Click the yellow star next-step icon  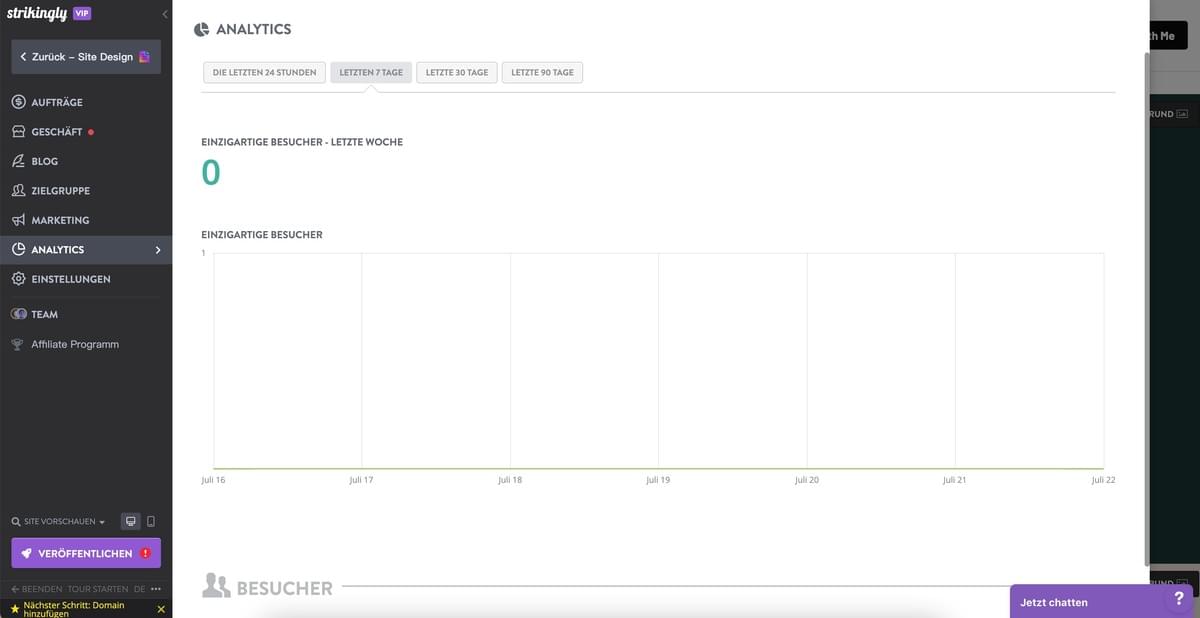coord(14,608)
